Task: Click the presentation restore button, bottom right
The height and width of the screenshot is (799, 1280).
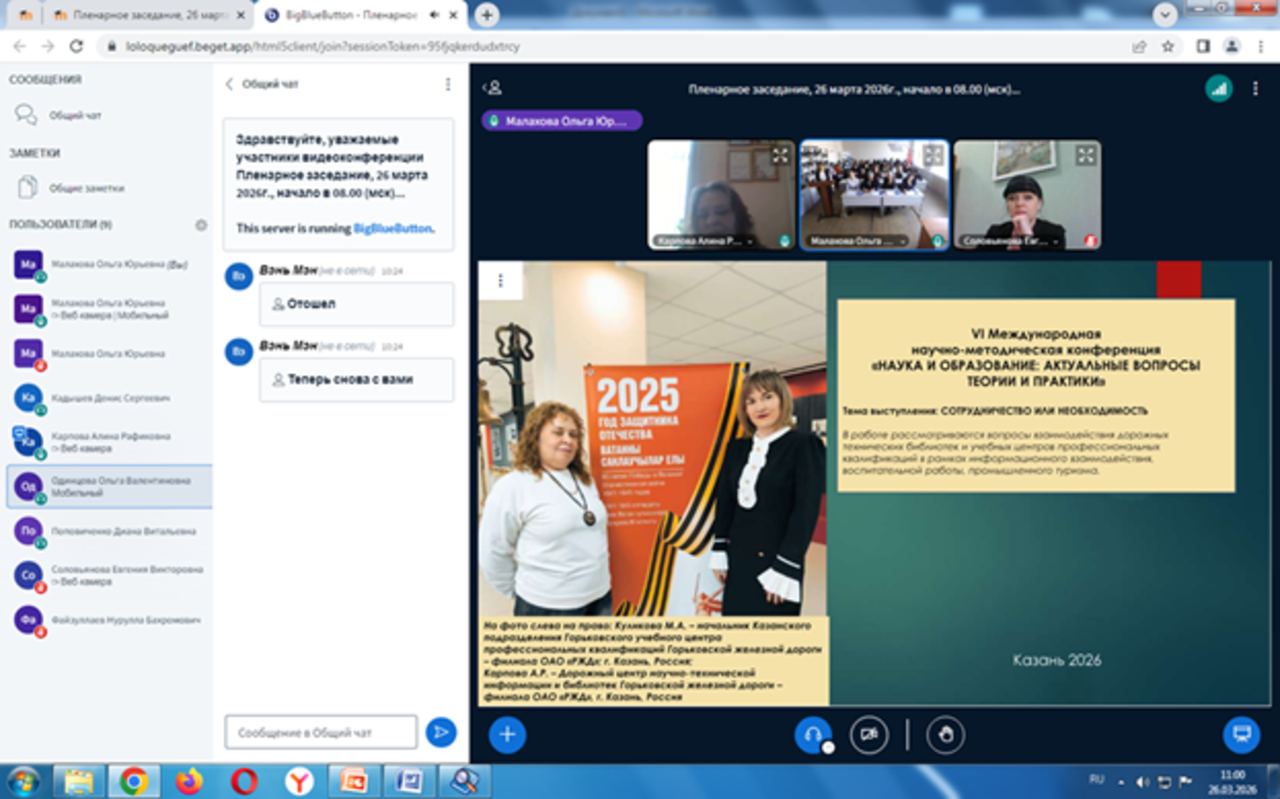Action: [x=1241, y=735]
